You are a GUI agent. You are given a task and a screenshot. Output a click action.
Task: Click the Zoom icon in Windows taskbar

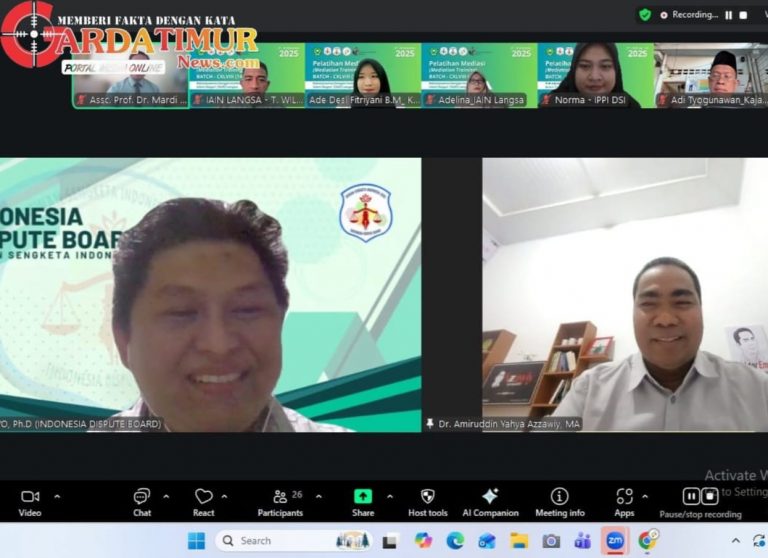tap(614, 541)
